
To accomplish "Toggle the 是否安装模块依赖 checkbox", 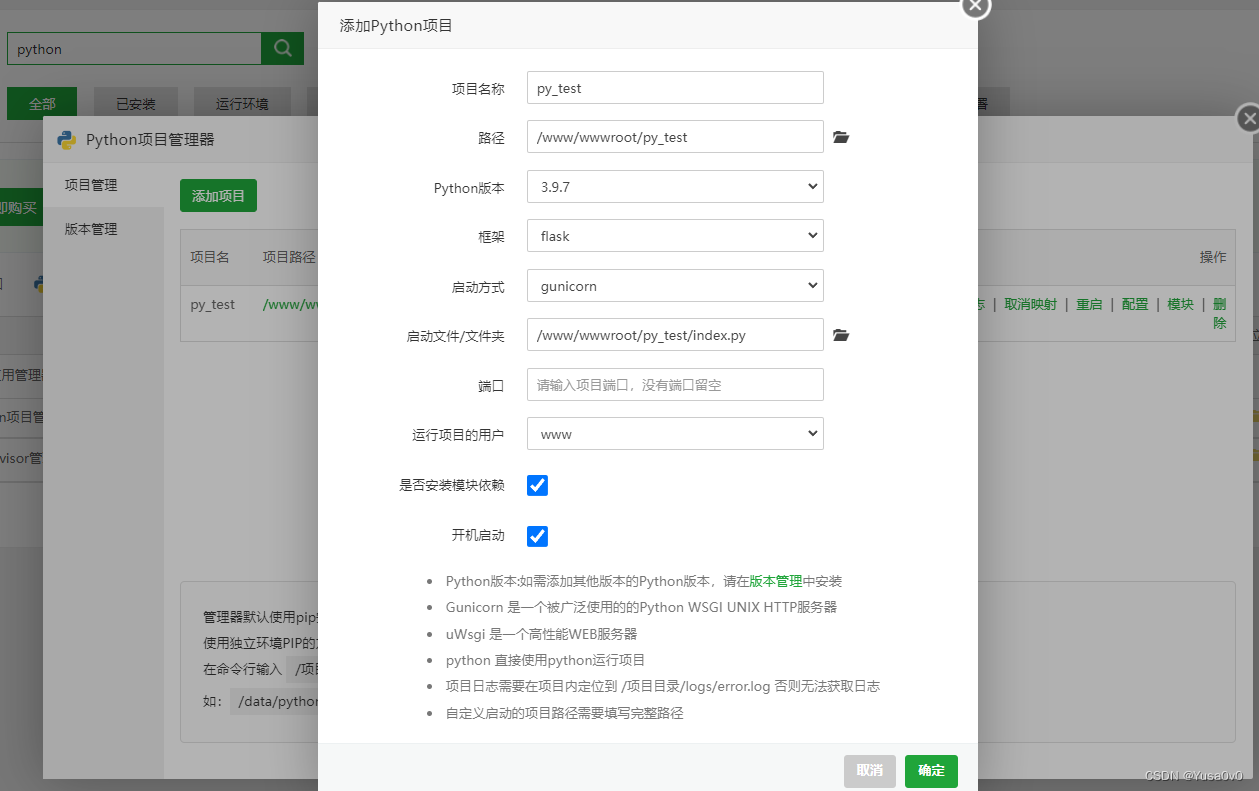I will (x=537, y=485).
